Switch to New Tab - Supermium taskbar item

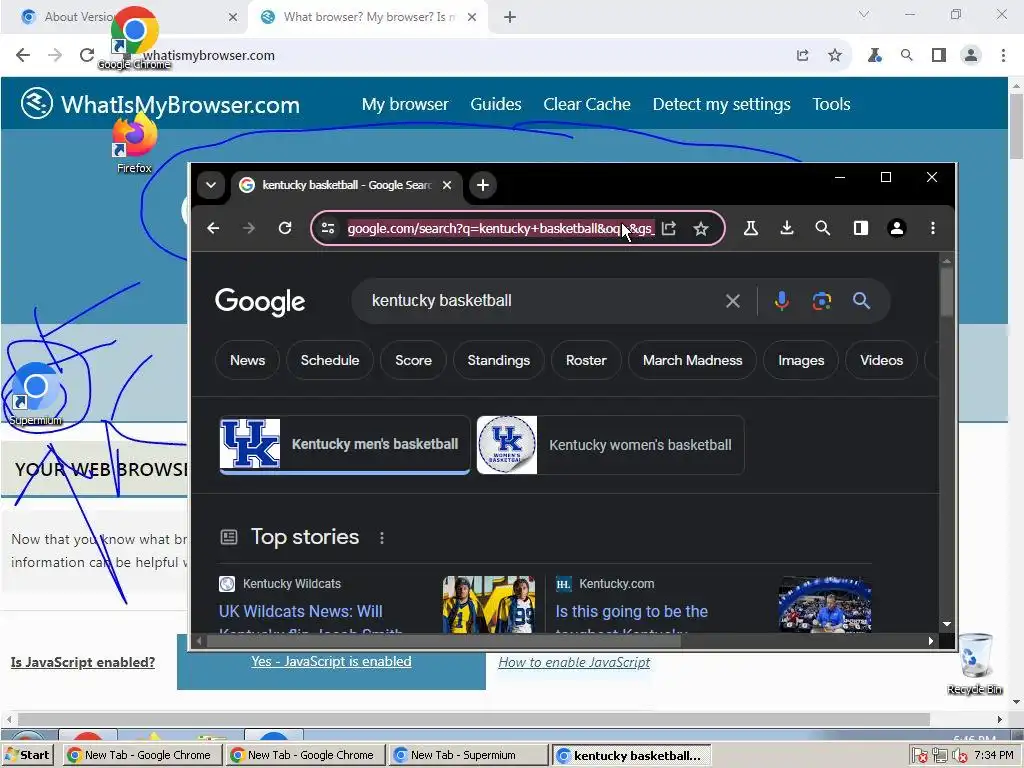[x=470, y=755]
